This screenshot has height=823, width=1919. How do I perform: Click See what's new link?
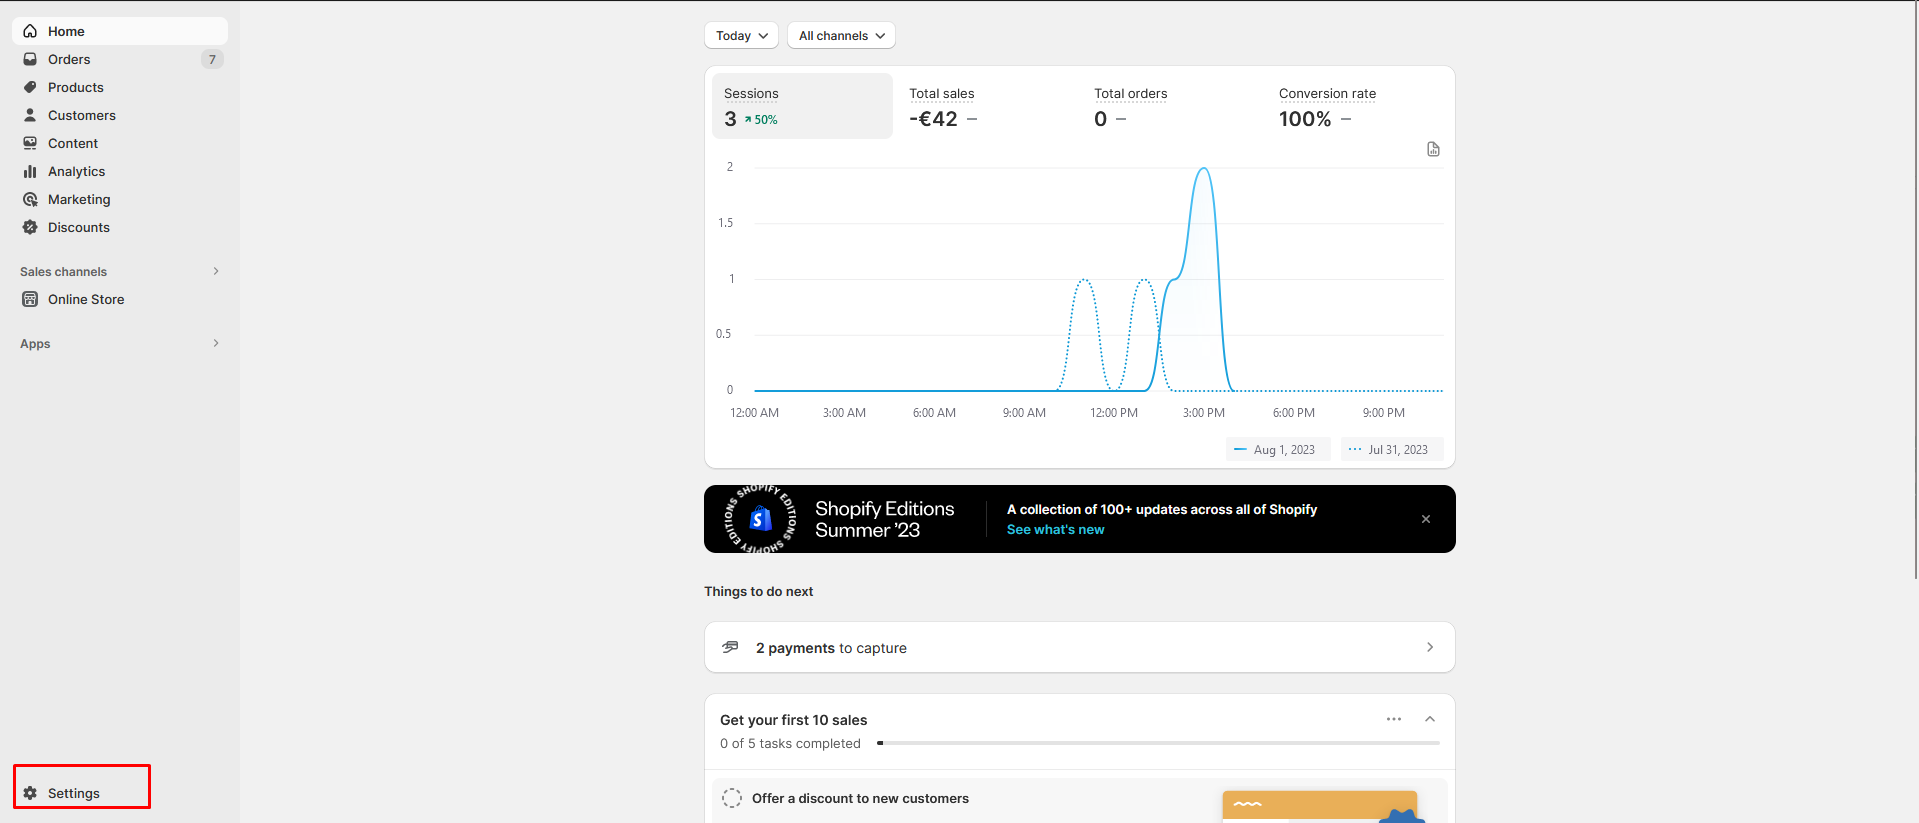[1055, 530]
